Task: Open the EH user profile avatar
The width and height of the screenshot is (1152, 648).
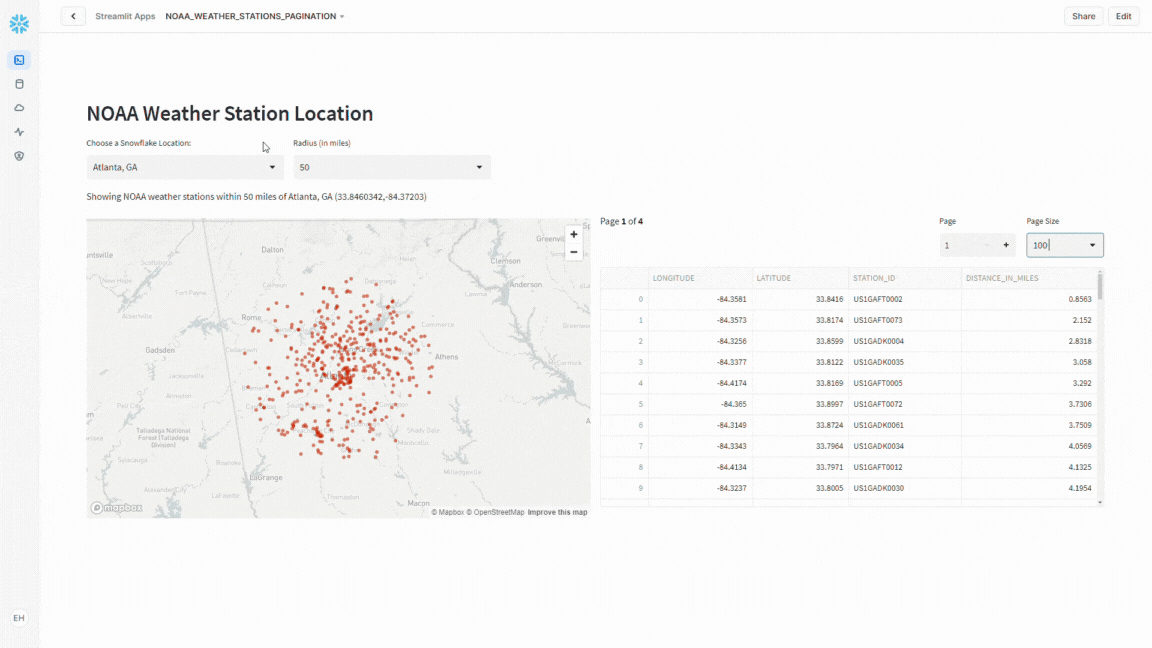Action: pyautogui.click(x=19, y=618)
